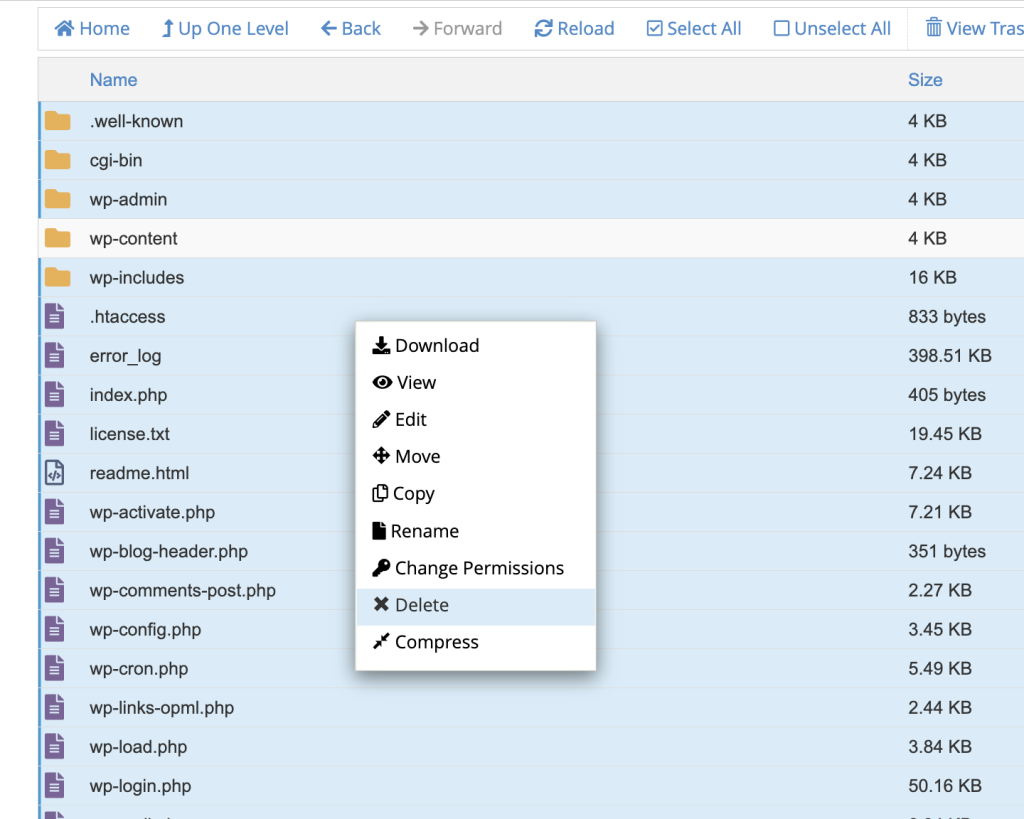Choose Compress from the context menu
This screenshot has height=819, width=1024.
[x=426, y=642]
